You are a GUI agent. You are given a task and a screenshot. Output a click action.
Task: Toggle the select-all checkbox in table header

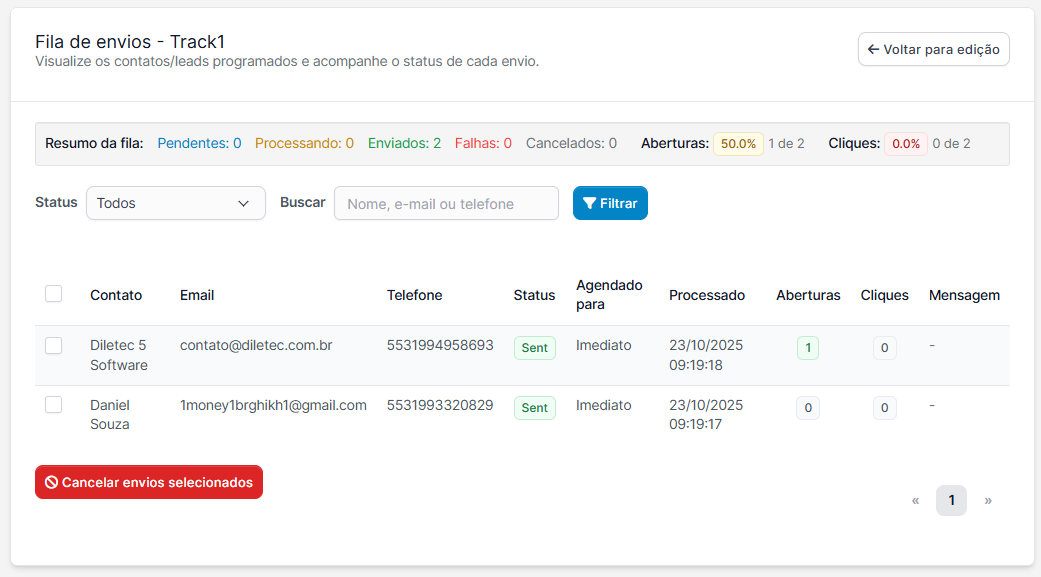pos(54,294)
